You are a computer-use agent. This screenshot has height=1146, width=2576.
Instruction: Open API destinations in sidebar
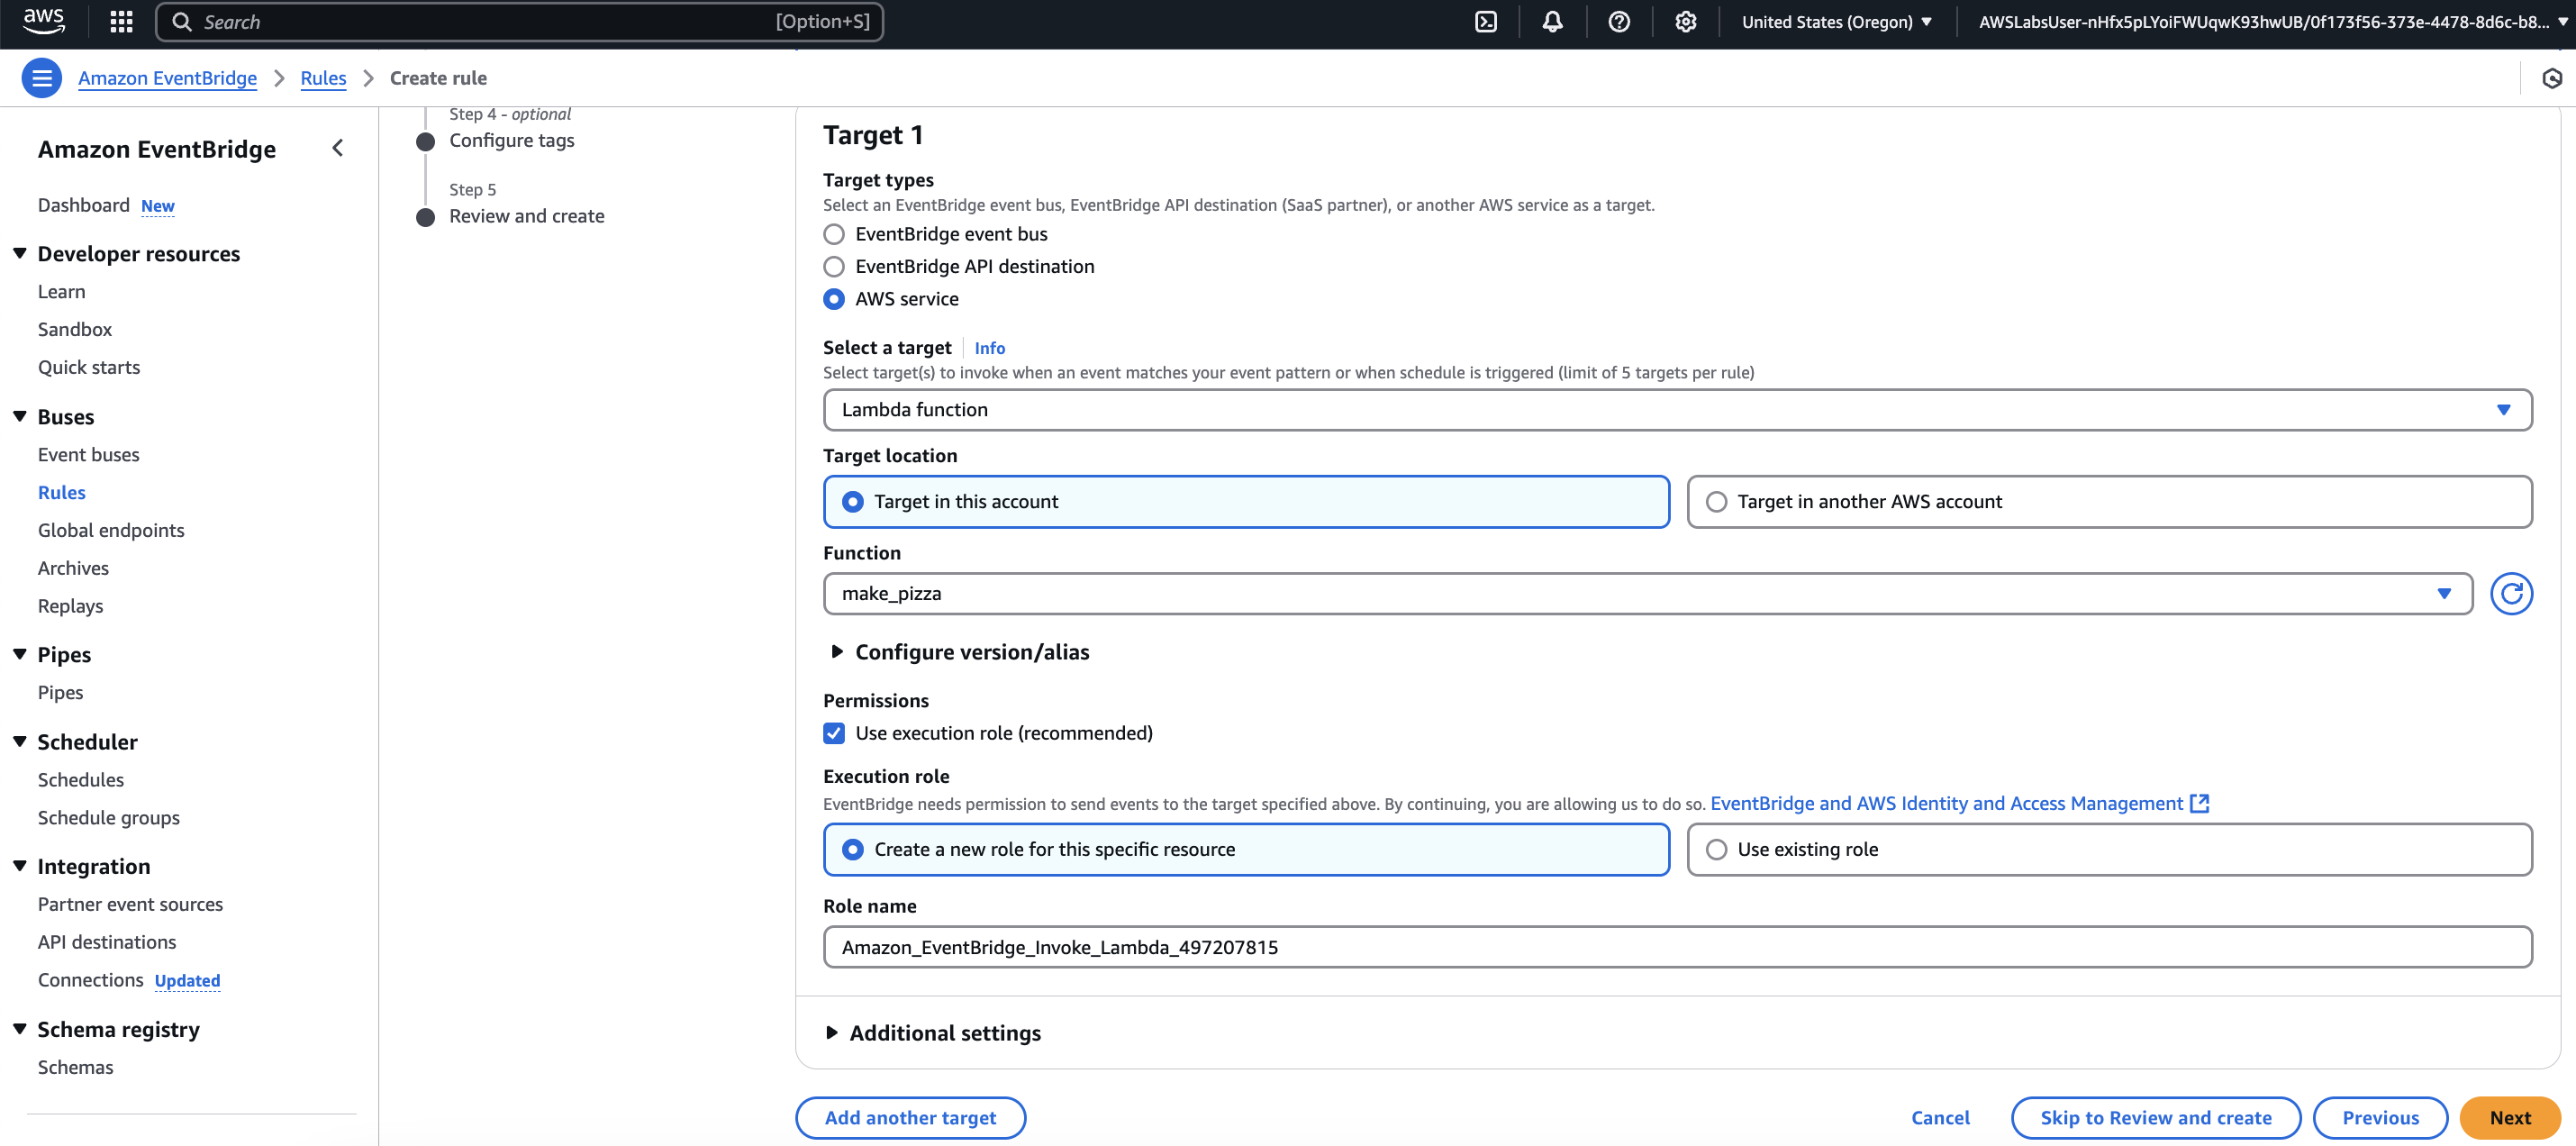(x=107, y=942)
